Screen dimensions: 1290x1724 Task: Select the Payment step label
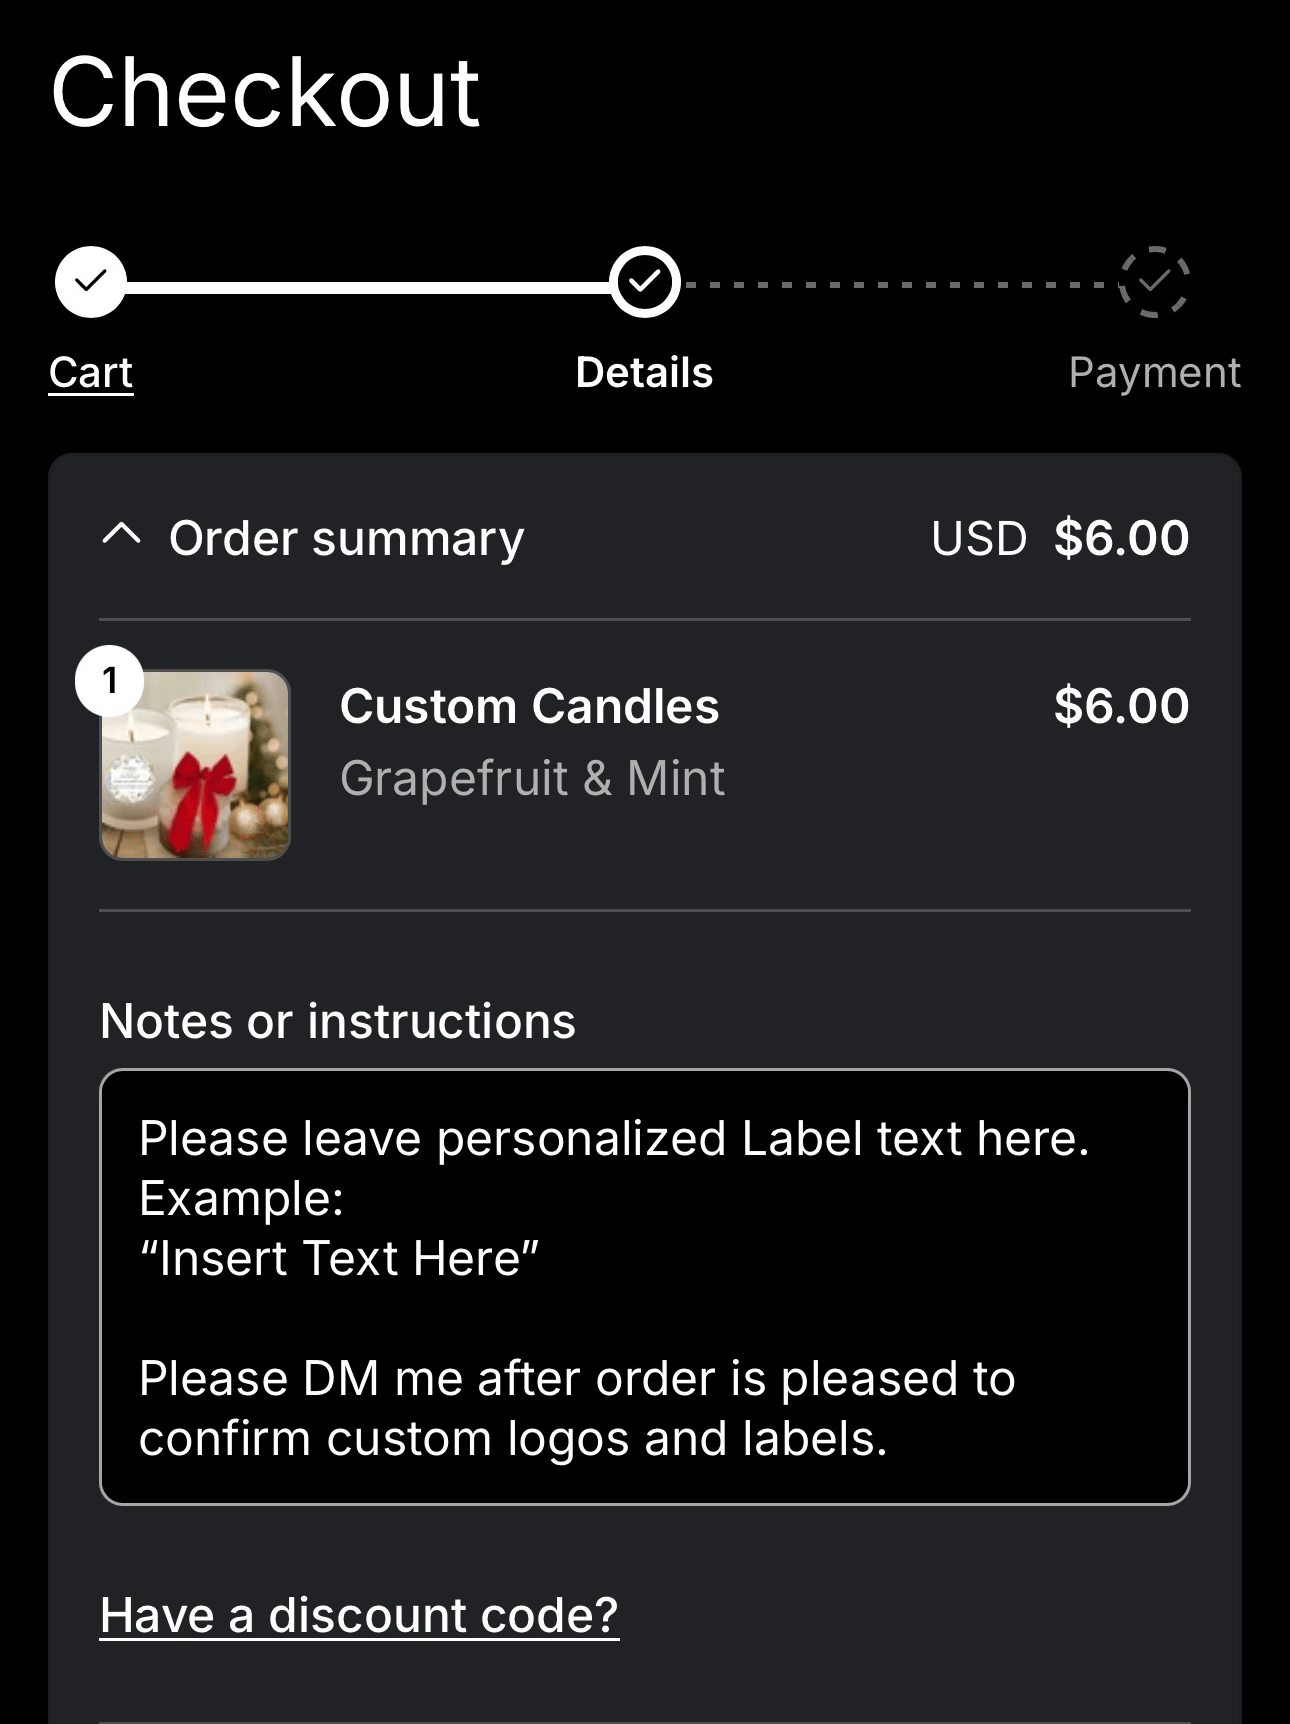point(1154,373)
